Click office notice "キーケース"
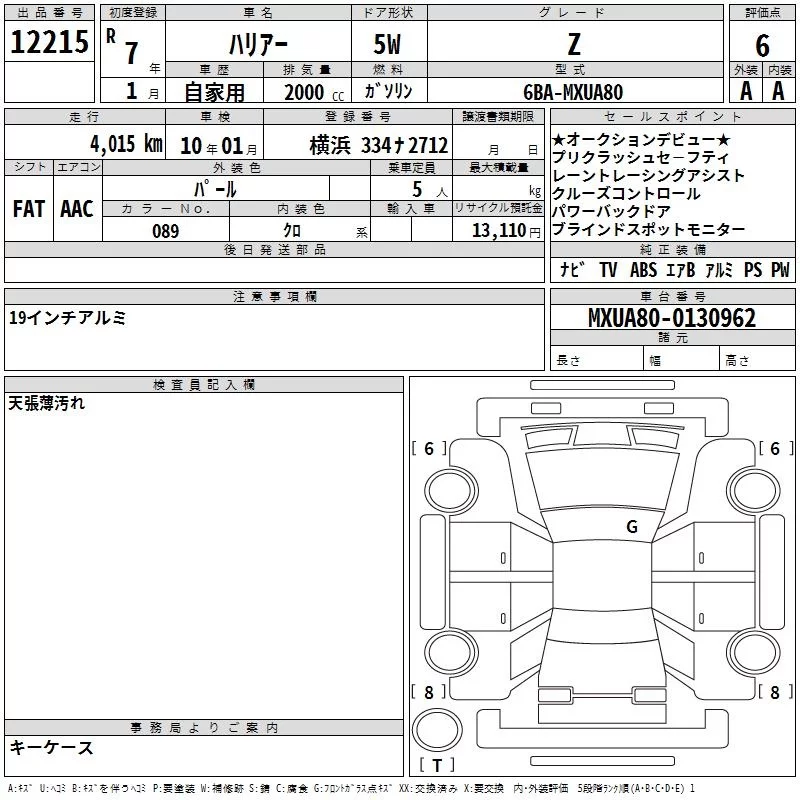800x800 pixels. [x=52, y=748]
